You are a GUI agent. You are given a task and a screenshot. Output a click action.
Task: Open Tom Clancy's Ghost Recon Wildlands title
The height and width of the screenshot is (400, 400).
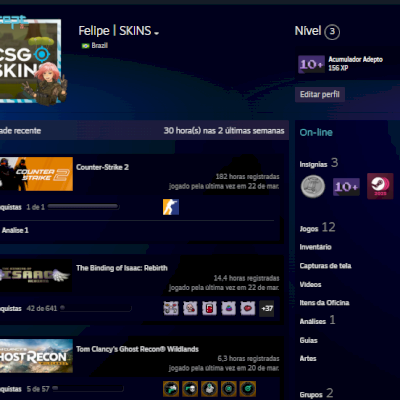(137, 349)
